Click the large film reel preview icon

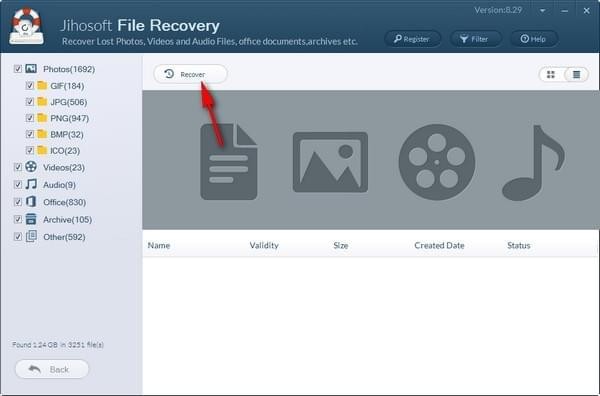tap(437, 162)
